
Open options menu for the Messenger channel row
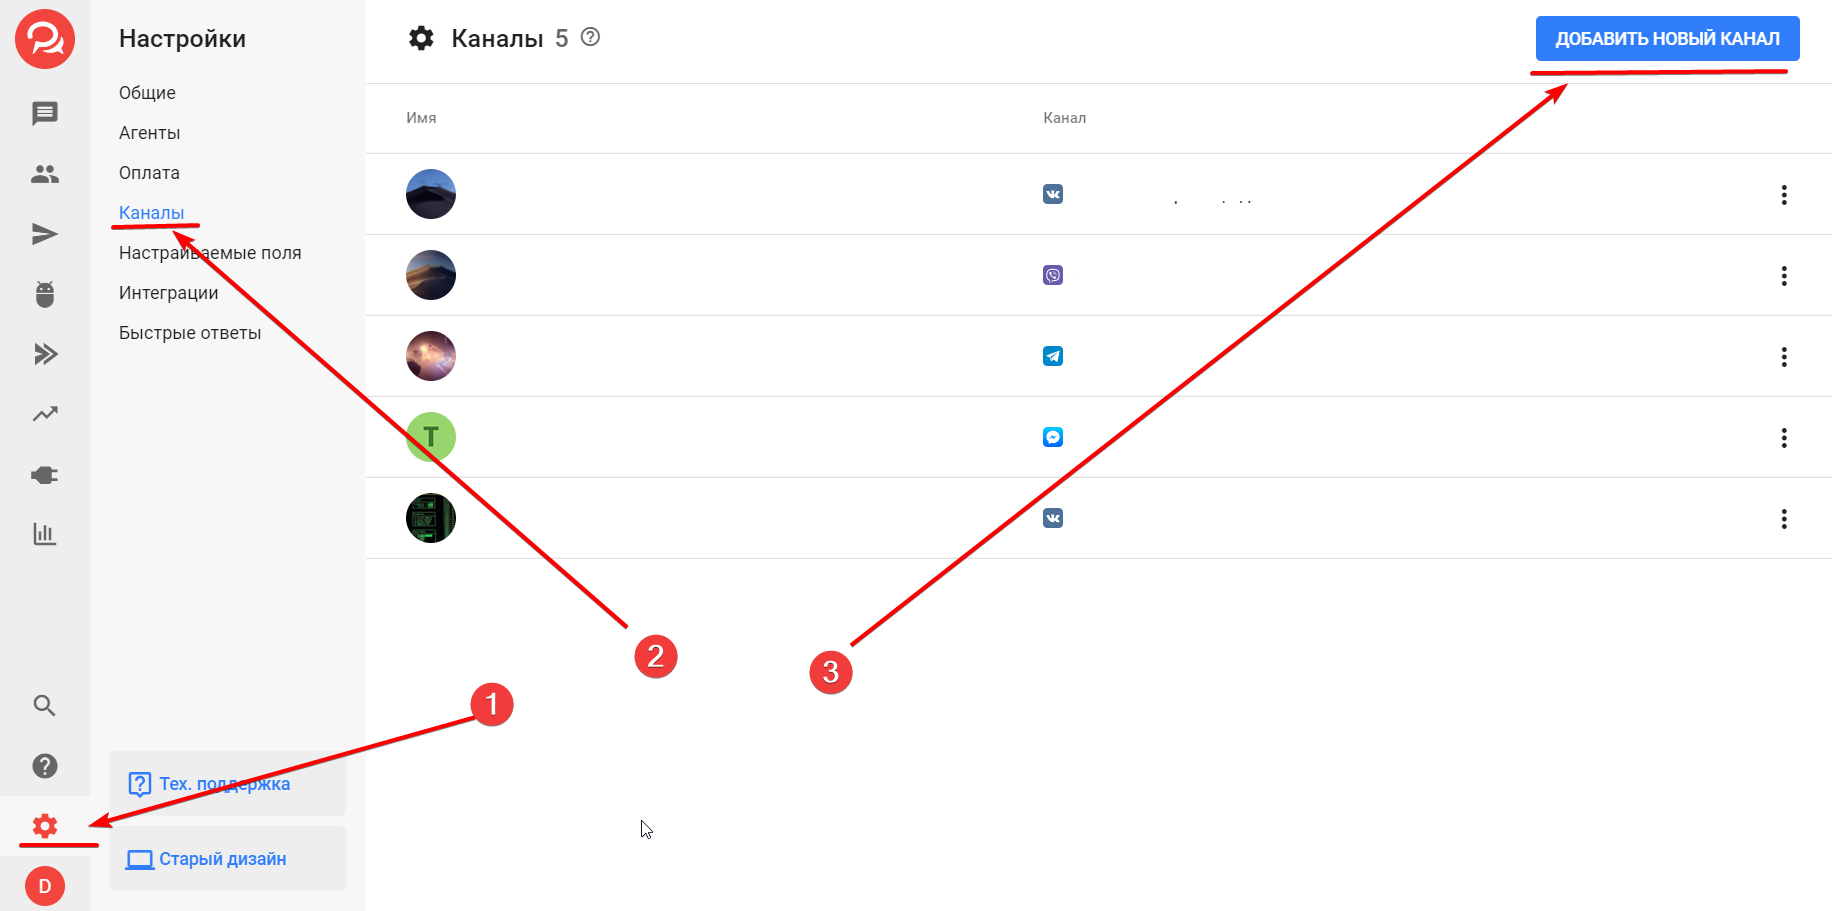pos(1784,438)
